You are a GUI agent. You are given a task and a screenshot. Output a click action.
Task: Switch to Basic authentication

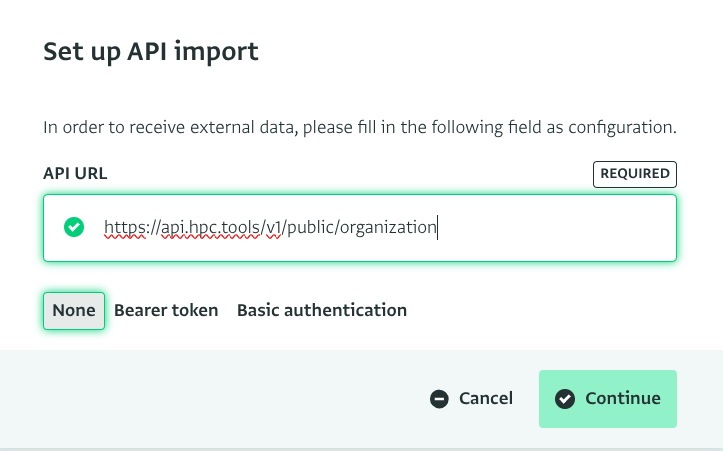(322, 311)
